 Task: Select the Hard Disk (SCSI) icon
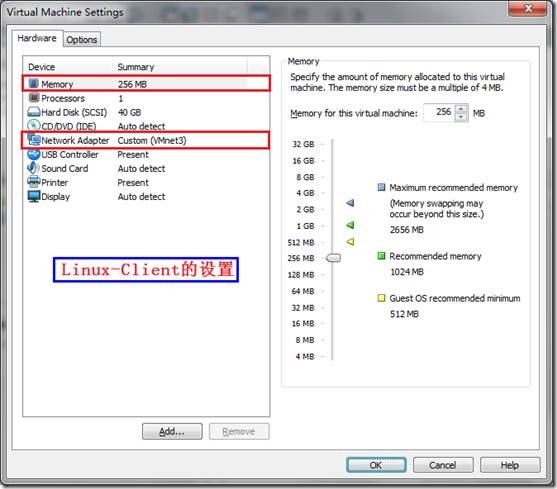pyautogui.click(x=34, y=112)
